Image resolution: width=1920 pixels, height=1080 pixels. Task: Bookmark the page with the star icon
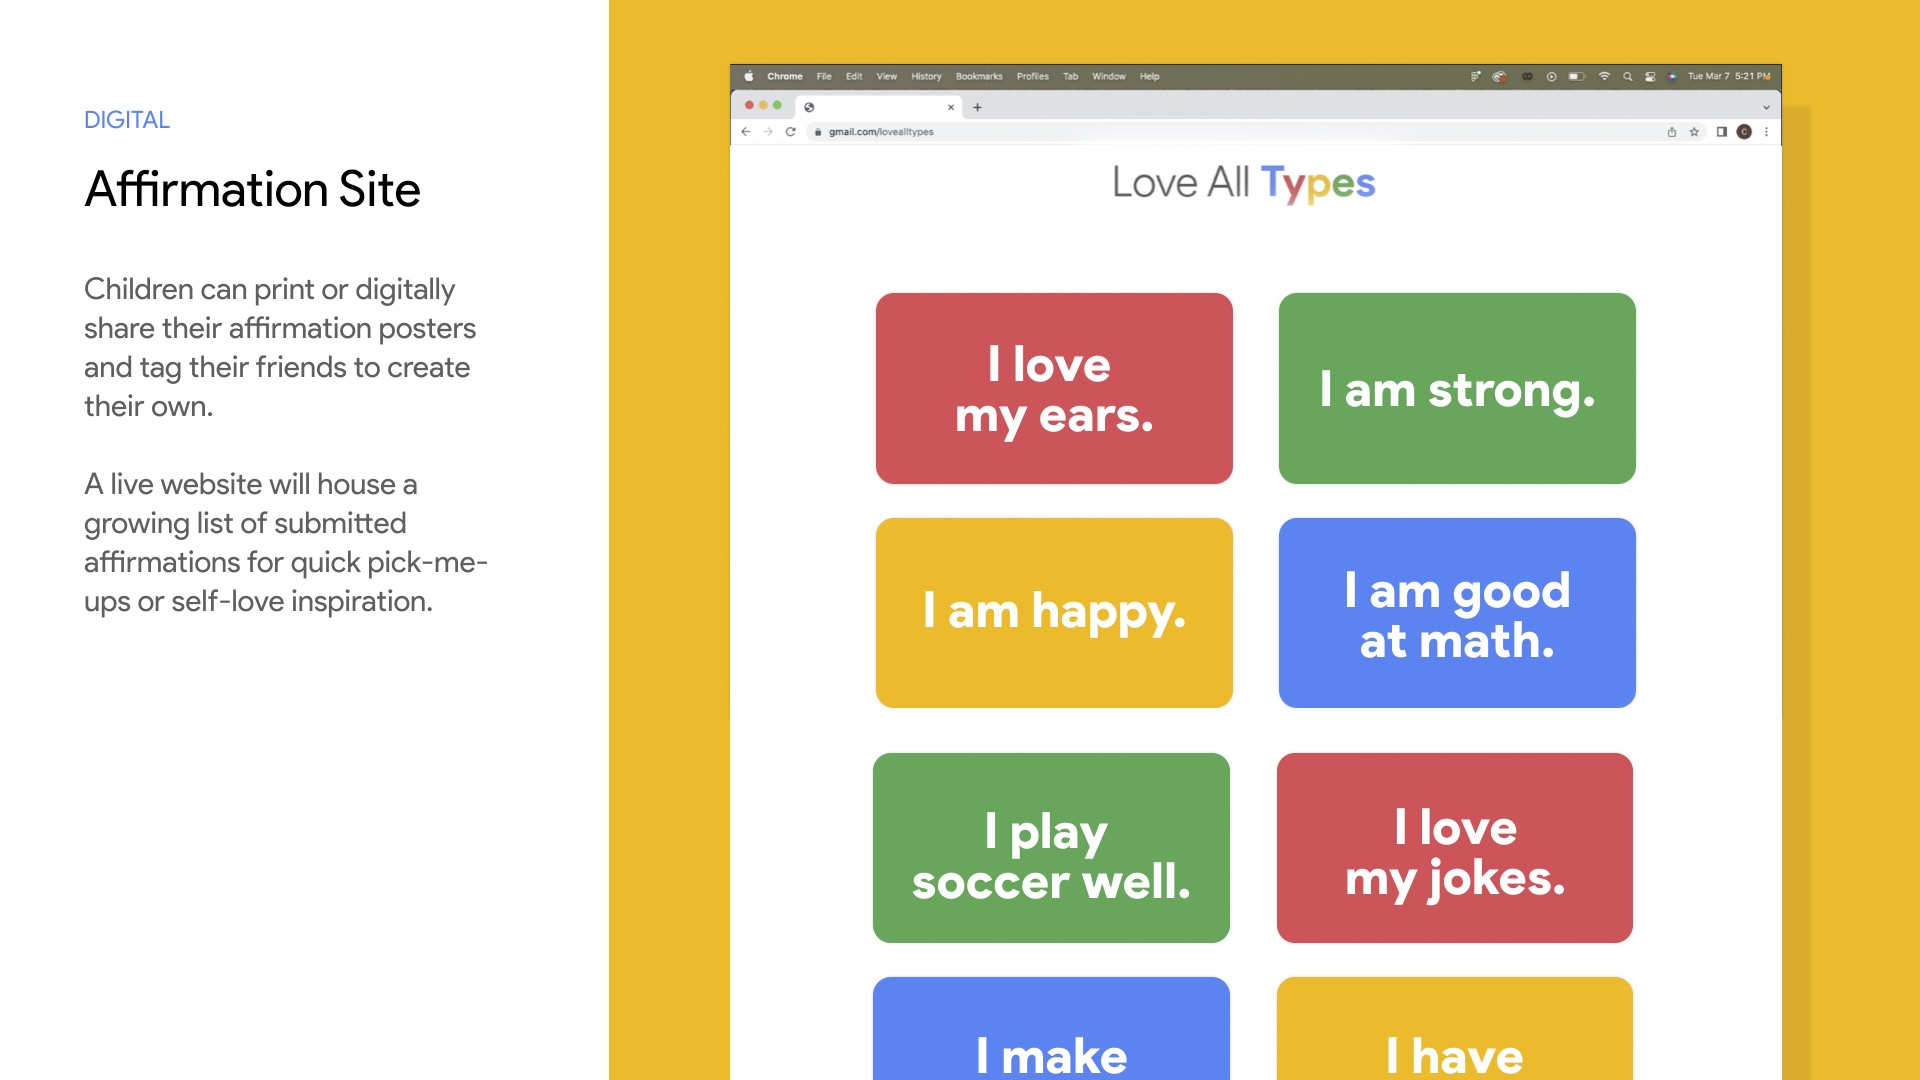pyautogui.click(x=1694, y=132)
